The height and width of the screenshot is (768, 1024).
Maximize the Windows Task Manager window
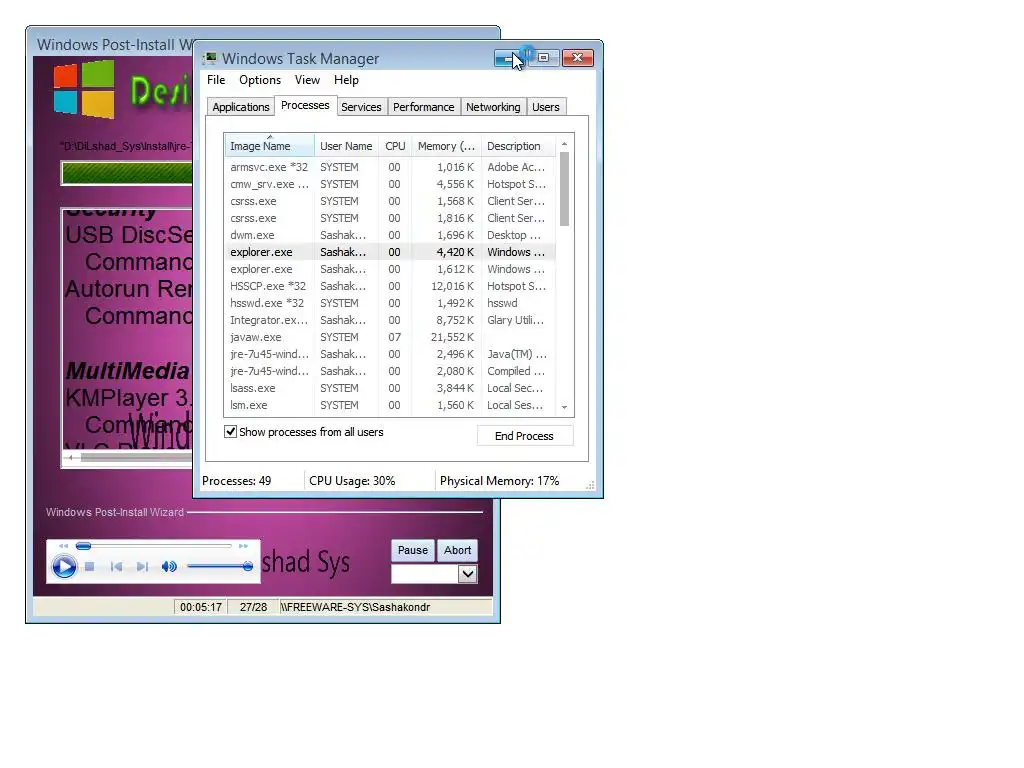543,58
